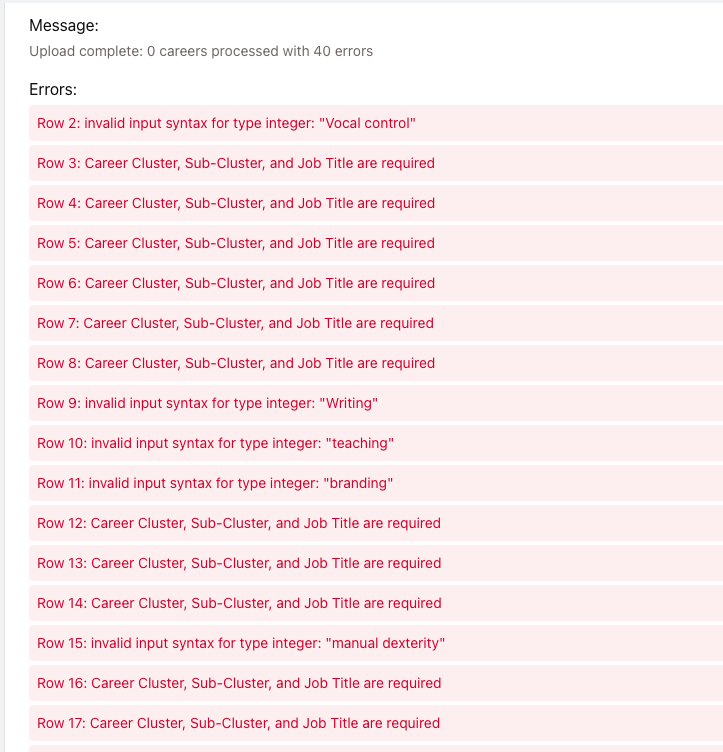Click the Row 8 required fields error
This screenshot has height=752, width=723.
pyautogui.click(x=236, y=363)
